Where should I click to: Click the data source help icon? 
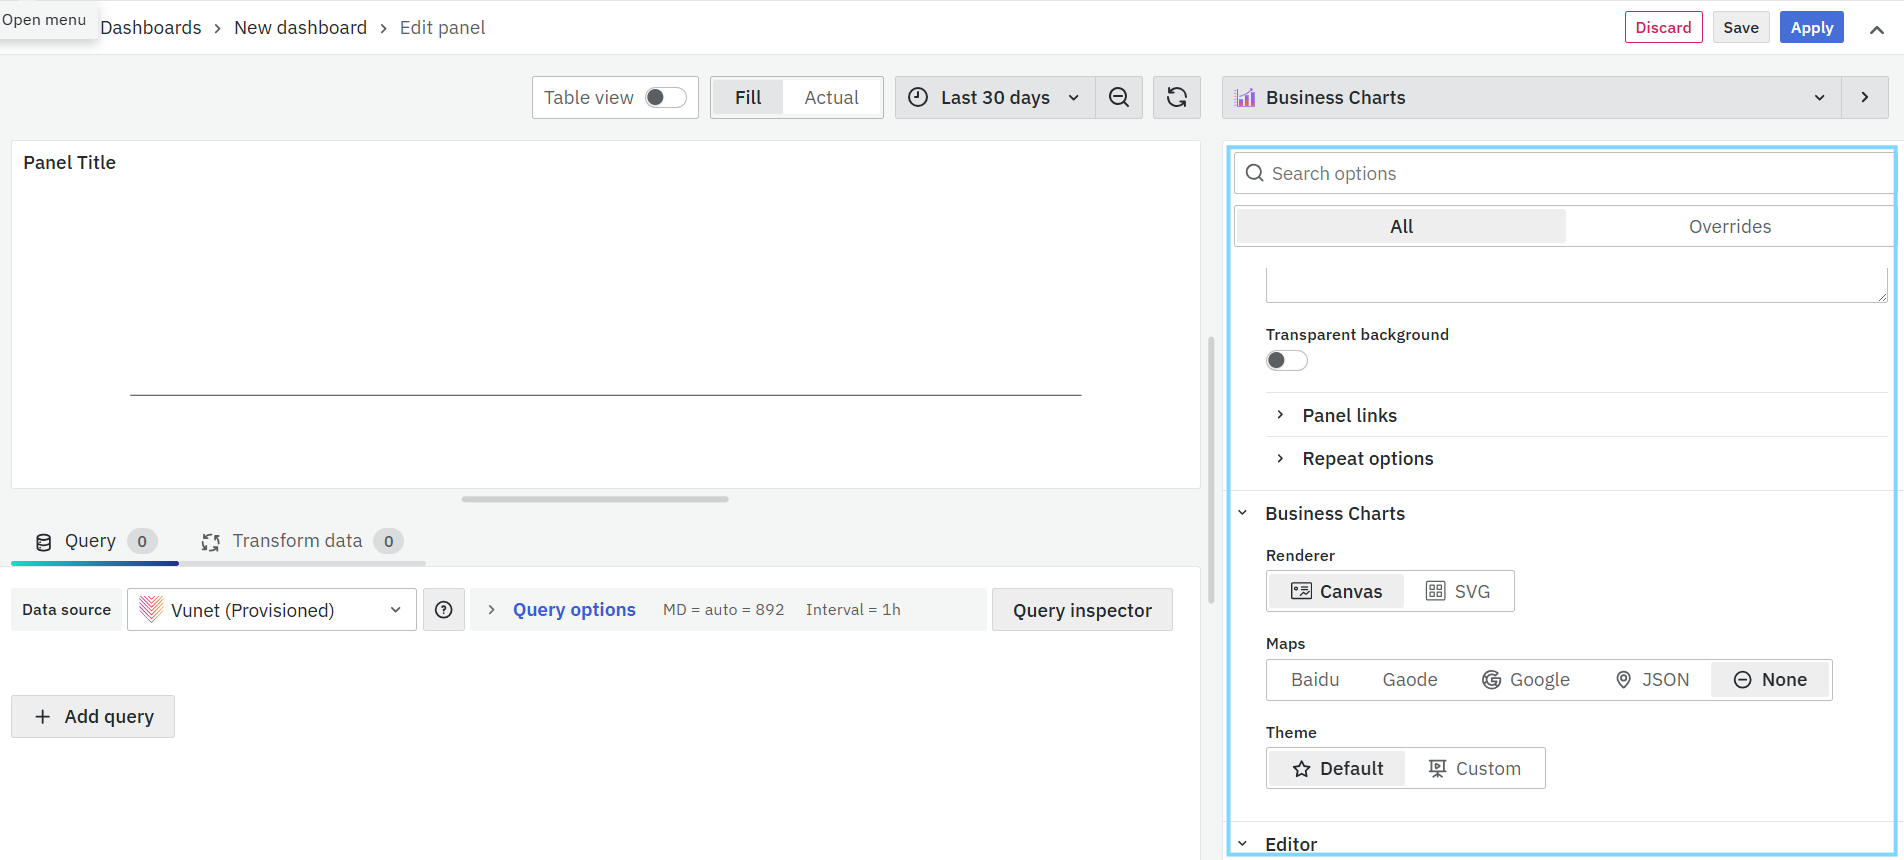tap(444, 610)
